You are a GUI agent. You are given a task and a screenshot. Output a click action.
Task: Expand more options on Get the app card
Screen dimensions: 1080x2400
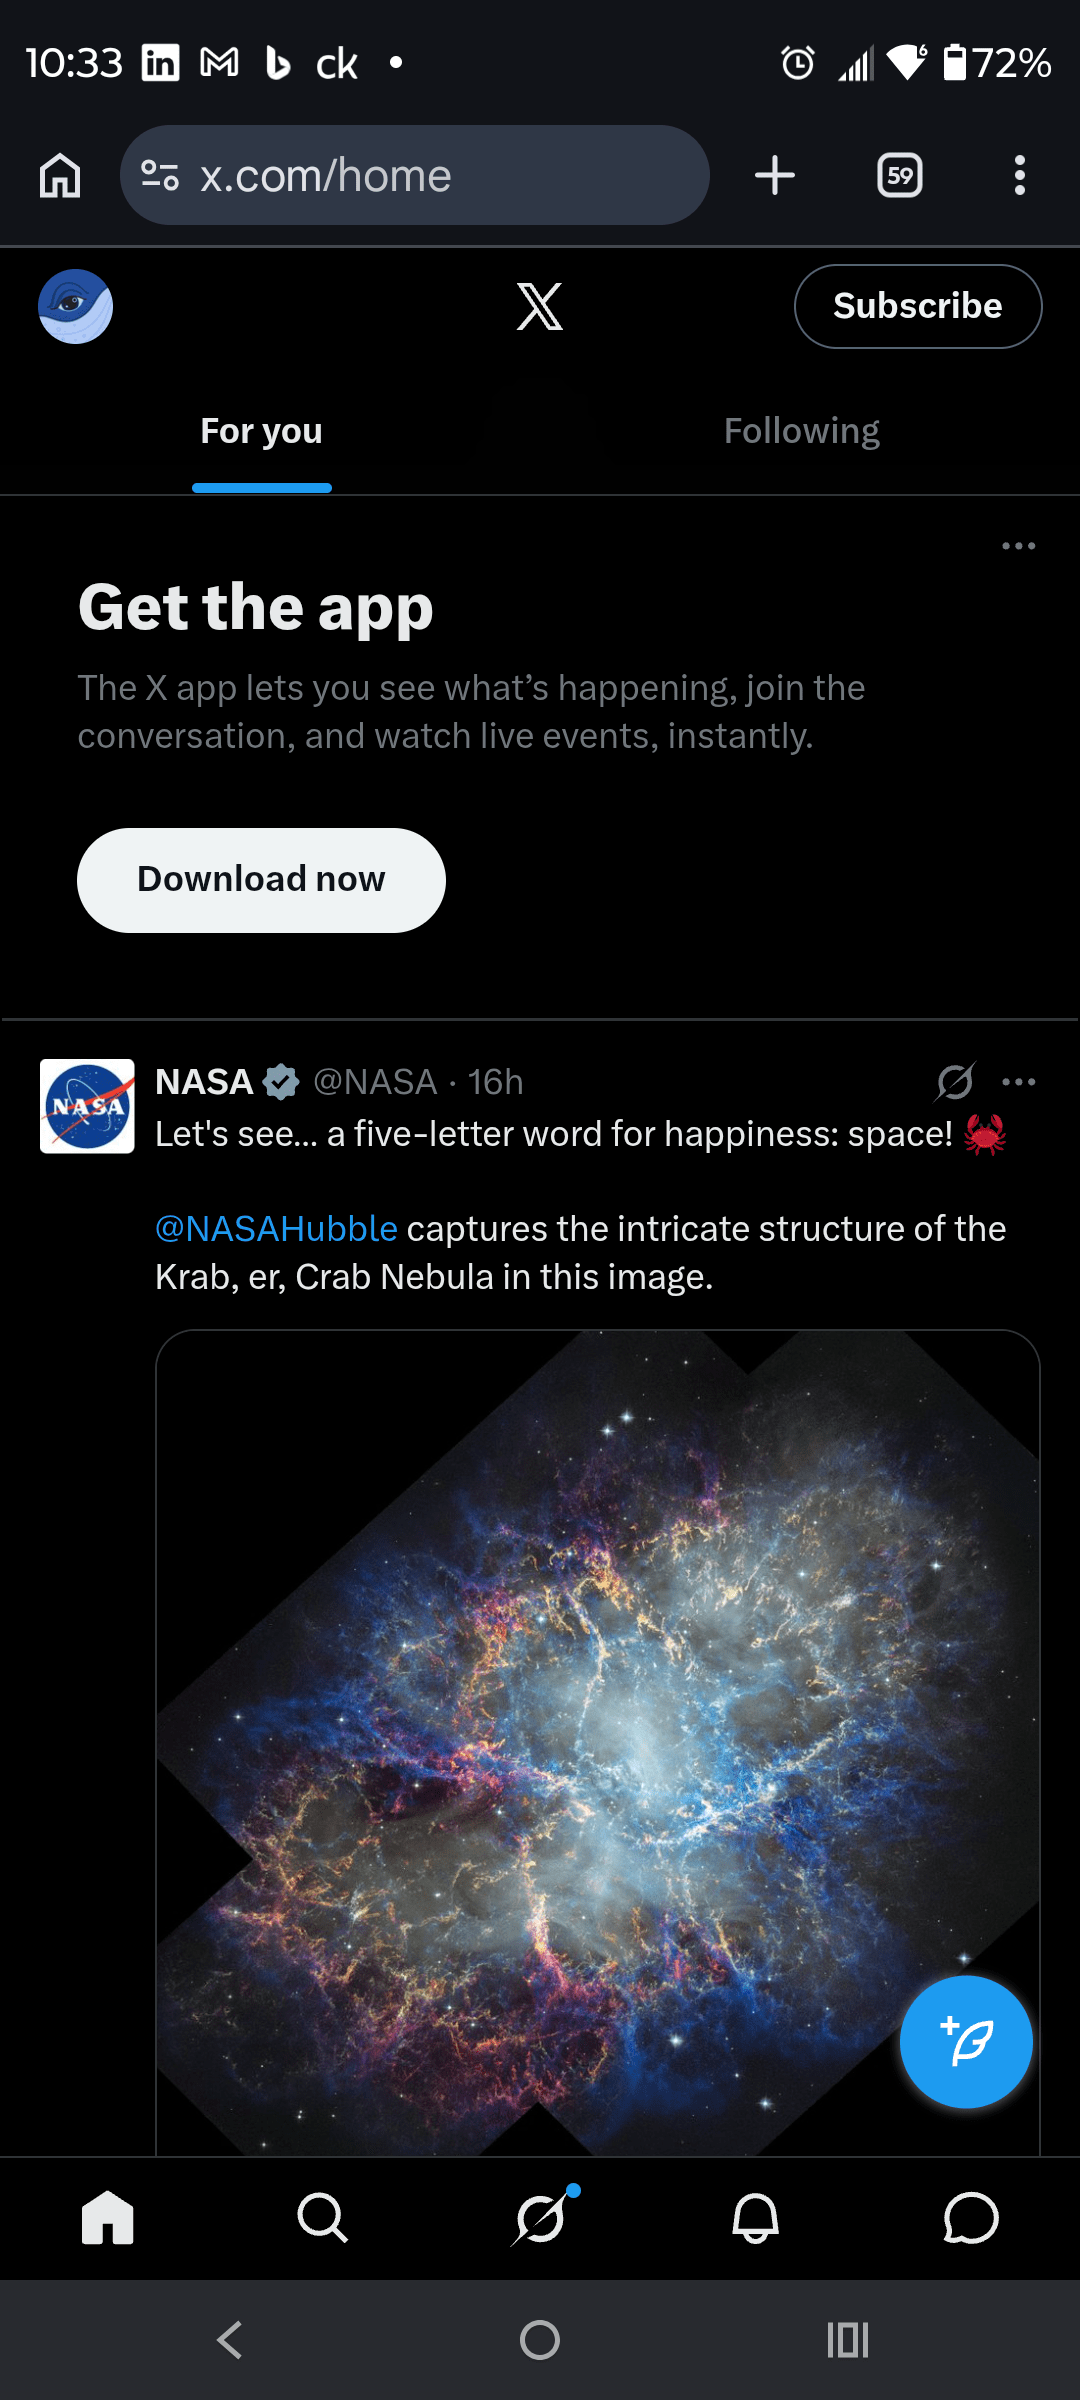pyautogui.click(x=1018, y=546)
